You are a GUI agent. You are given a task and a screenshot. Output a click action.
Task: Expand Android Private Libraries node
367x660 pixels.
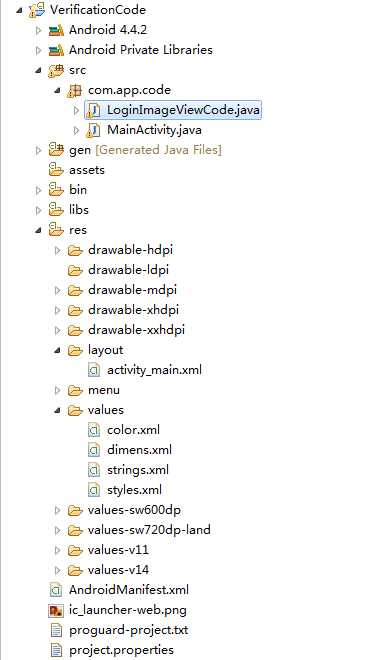[x=39, y=50]
